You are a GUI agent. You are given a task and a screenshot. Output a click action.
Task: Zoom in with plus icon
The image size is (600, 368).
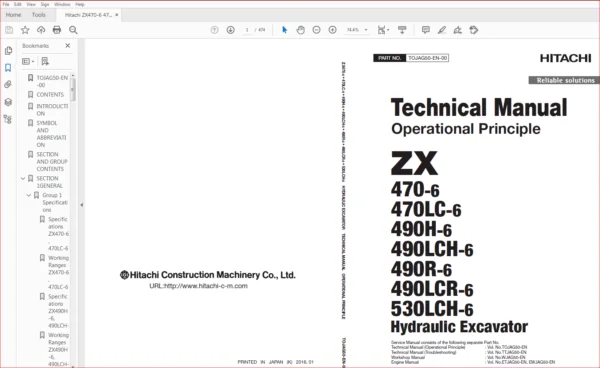[333, 30]
